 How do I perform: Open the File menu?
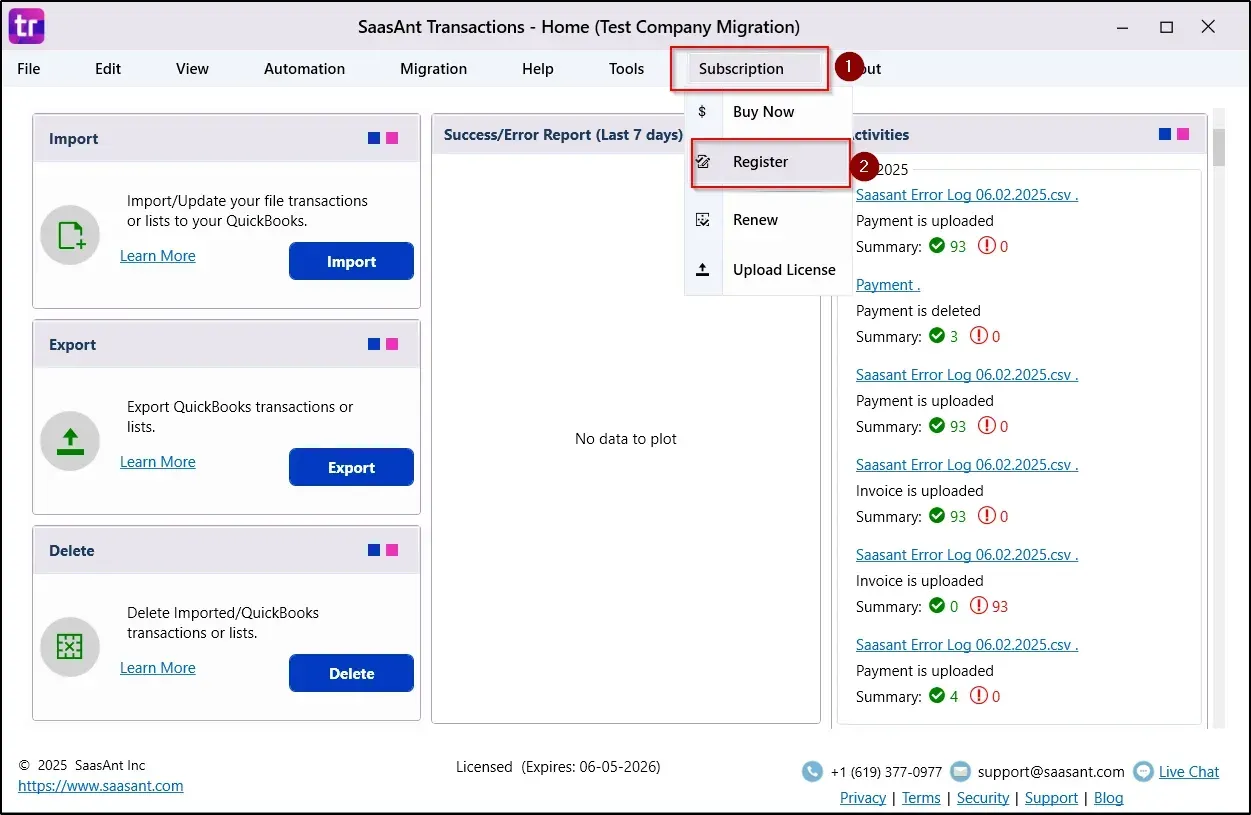point(29,69)
